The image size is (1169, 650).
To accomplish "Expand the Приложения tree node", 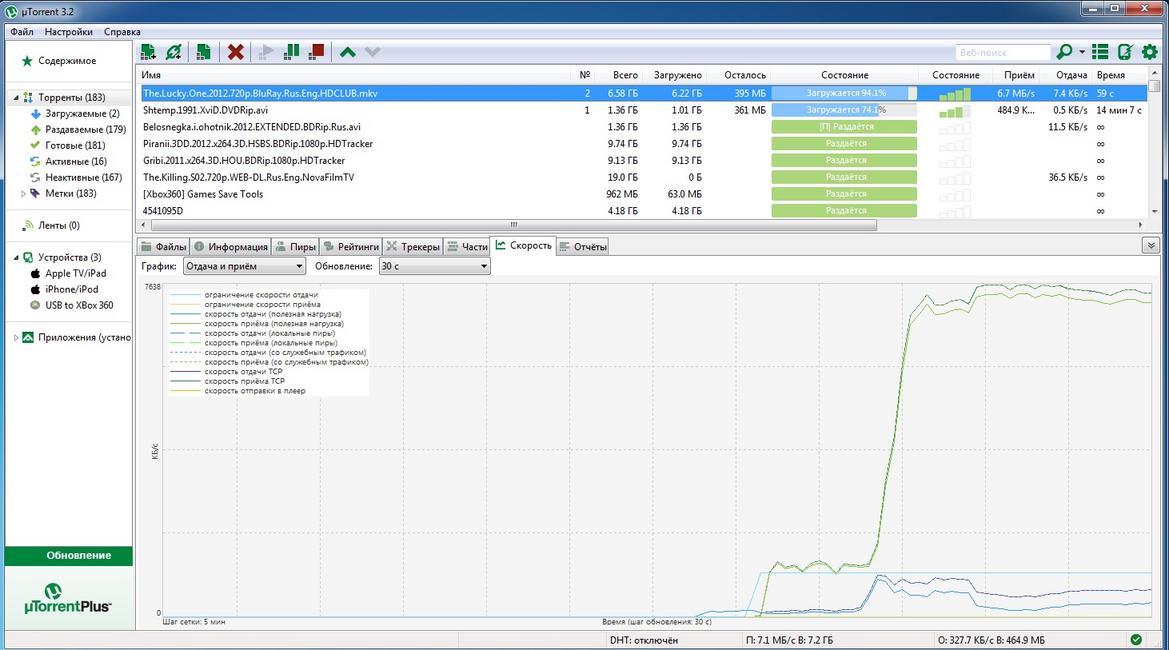I will (16, 338).
